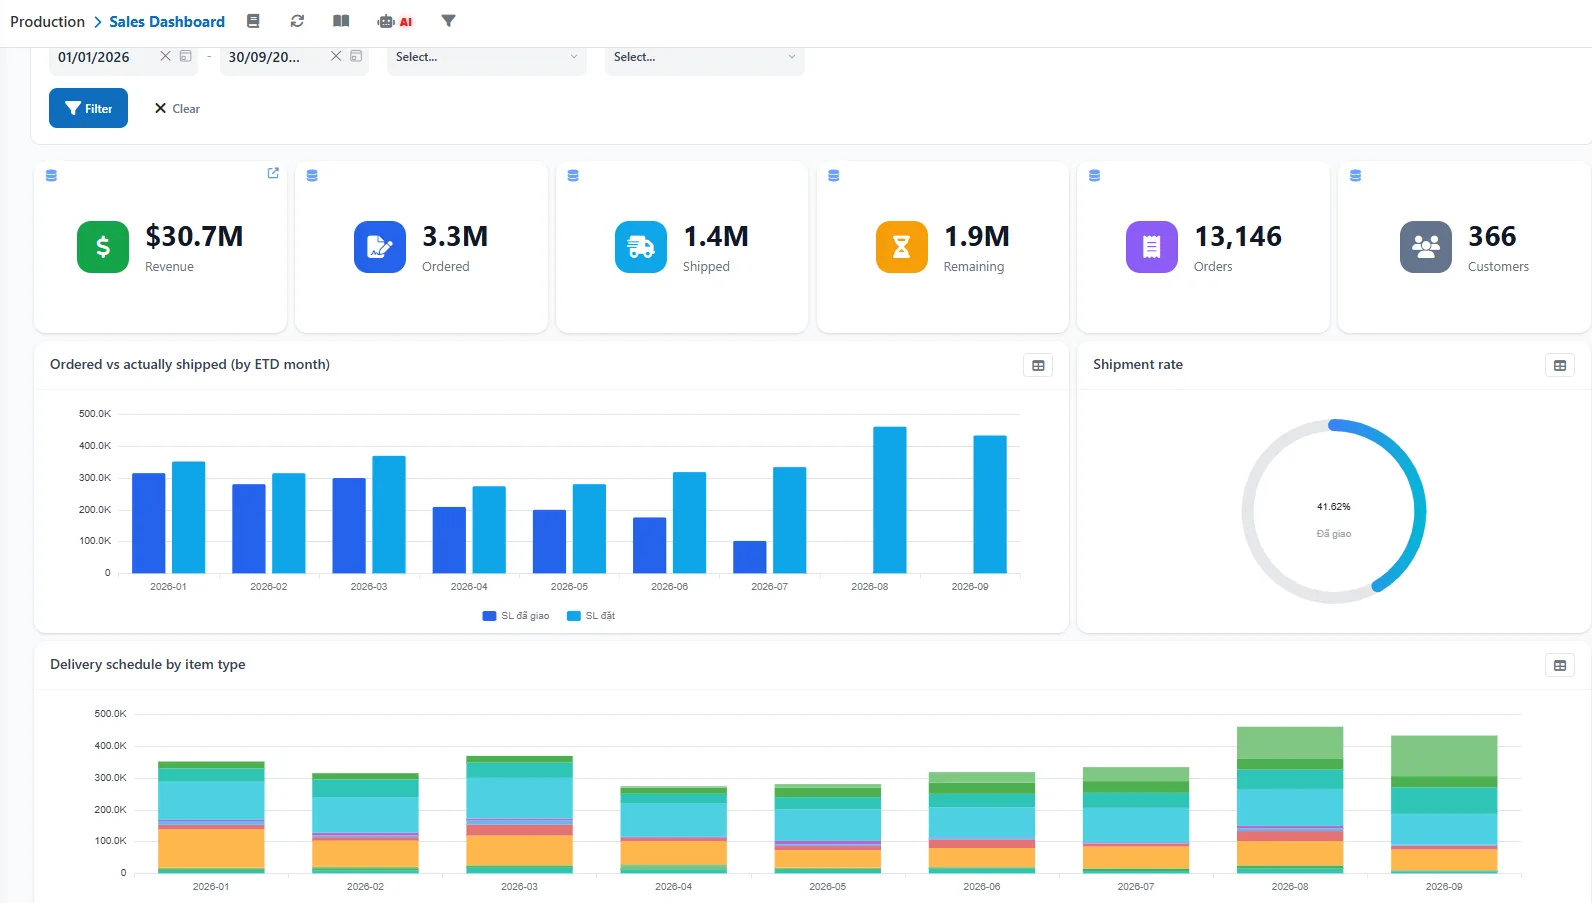This screenshot has height=903, width=1592.
Task: Open the rightmost Select dropdown
Action: click(x=705, y=57)
